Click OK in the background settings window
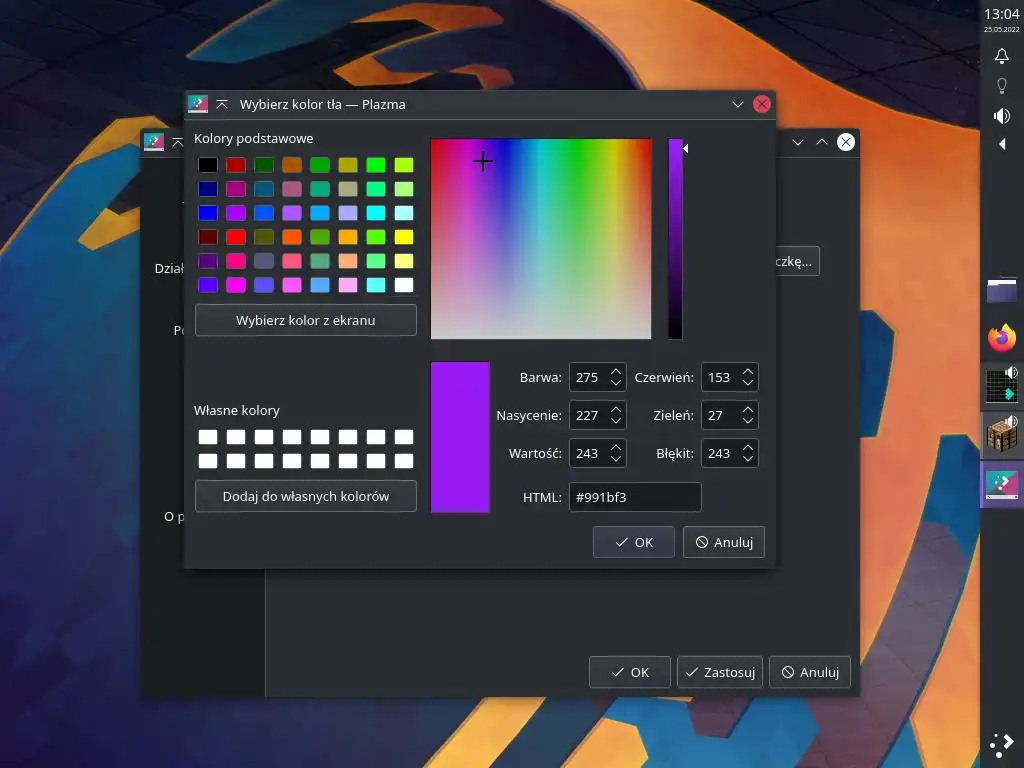The height and width of the screenshot is (768, 1024). coord(630,672)
